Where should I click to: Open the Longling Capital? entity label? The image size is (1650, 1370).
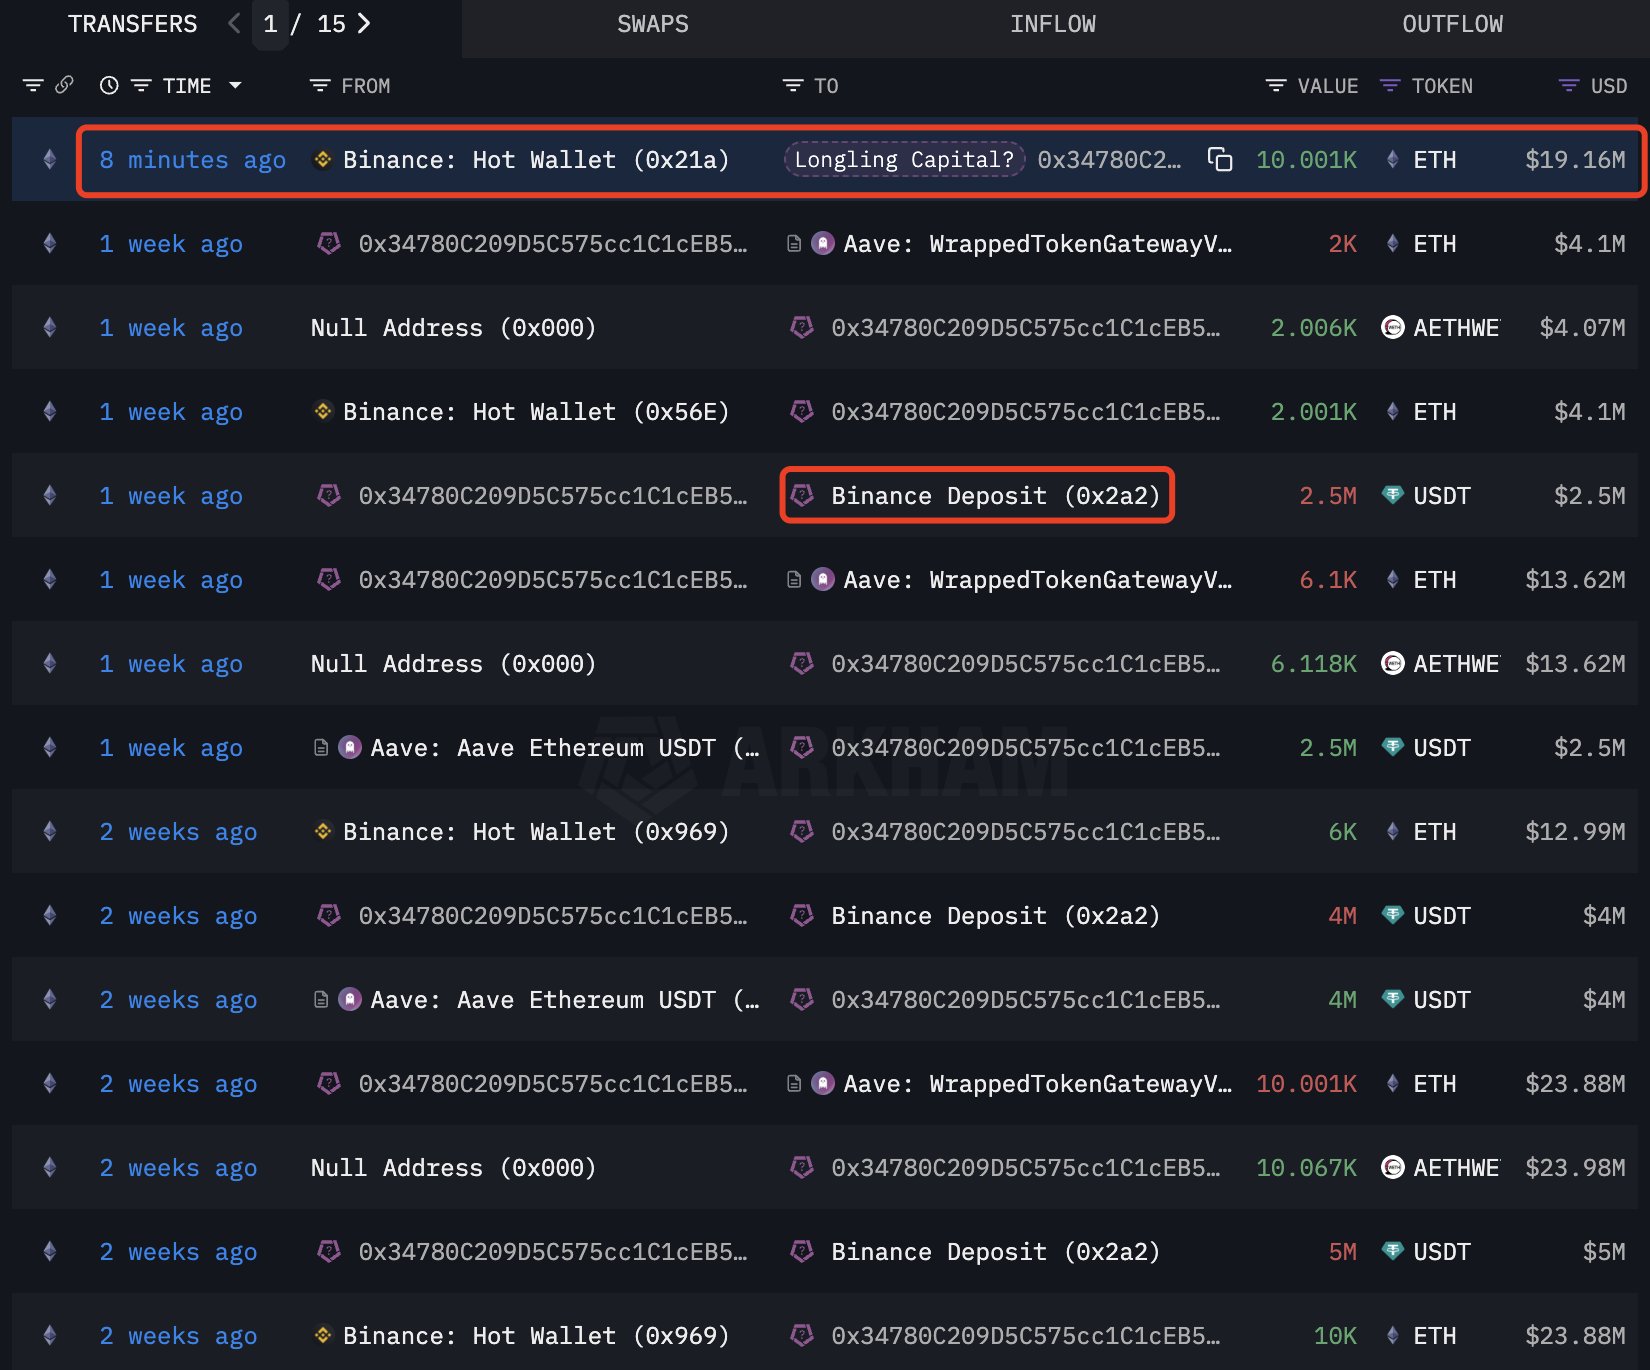pos(904,159)
